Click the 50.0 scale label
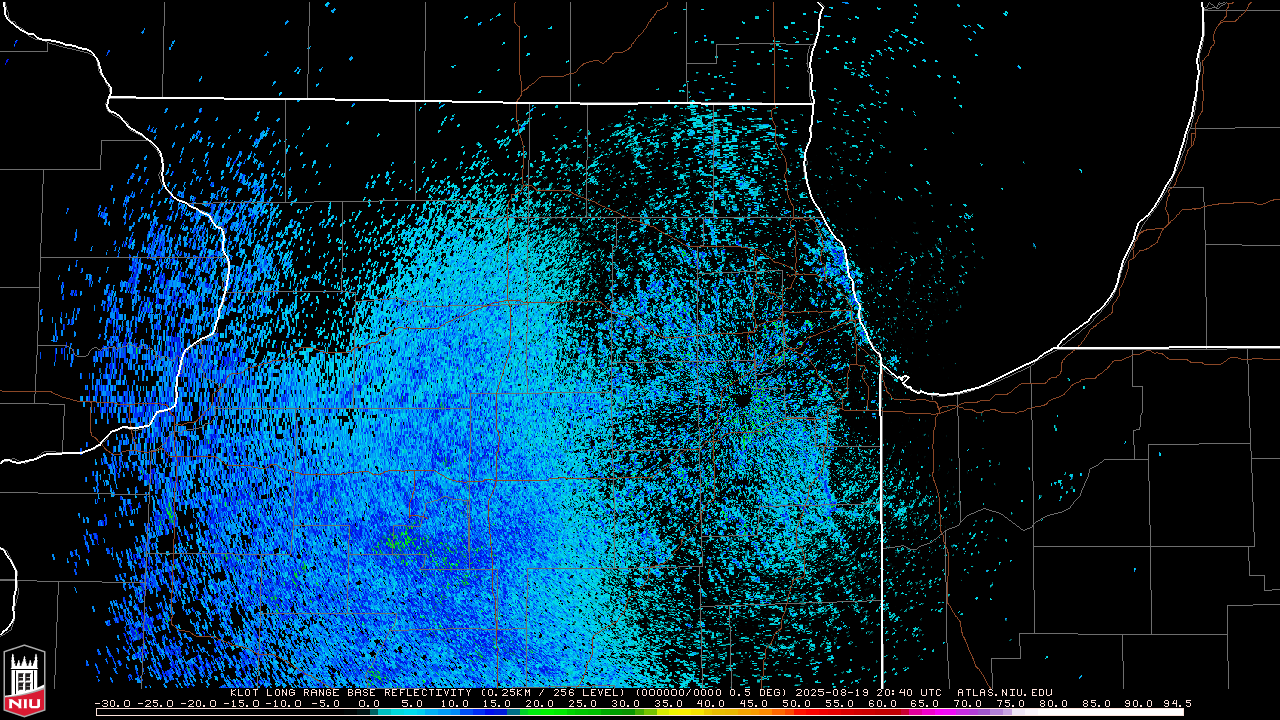Screen dimensions: 1280x720 [796, 703]
